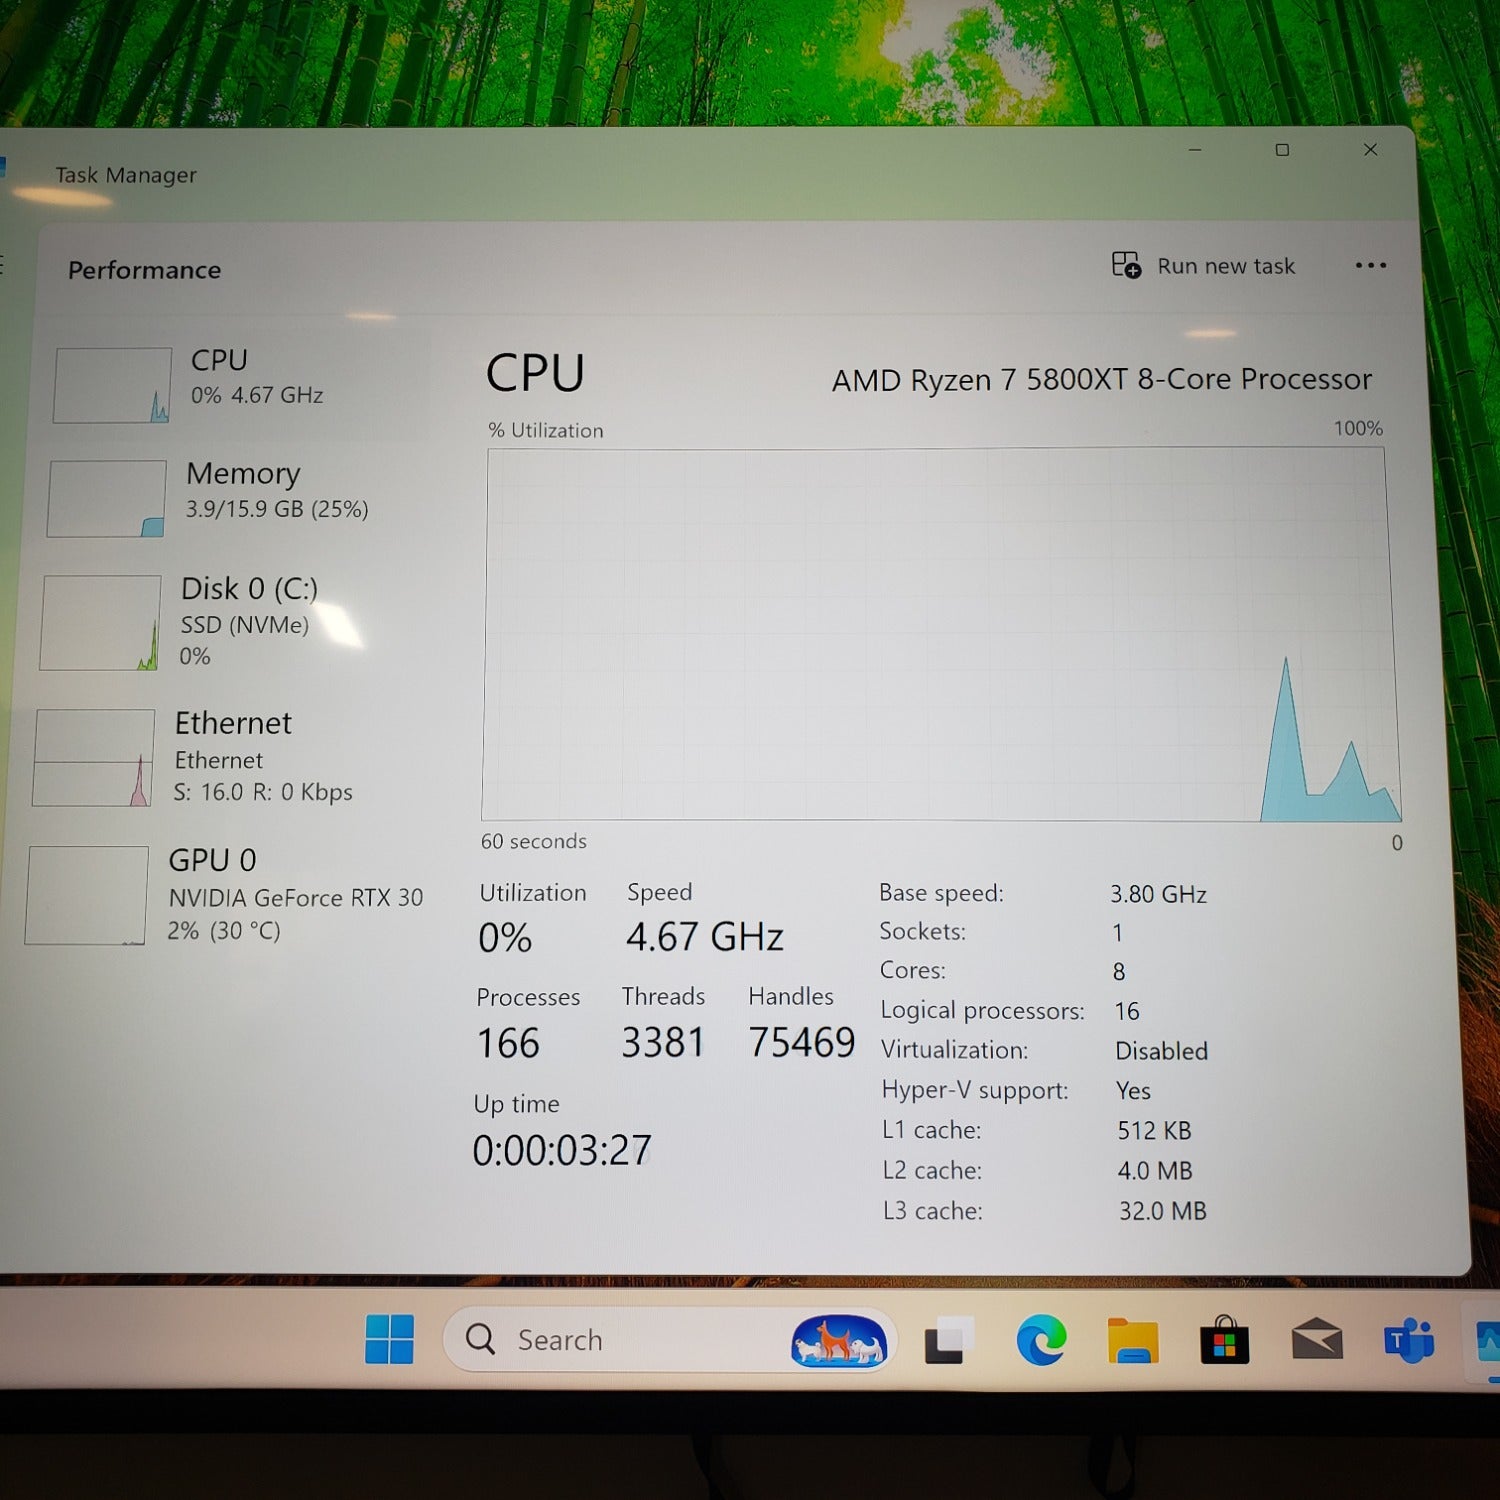The image size is (1500, 1500).
Task: Select the Disk 0 (C:) activity graph
Action: click(101, 622)
